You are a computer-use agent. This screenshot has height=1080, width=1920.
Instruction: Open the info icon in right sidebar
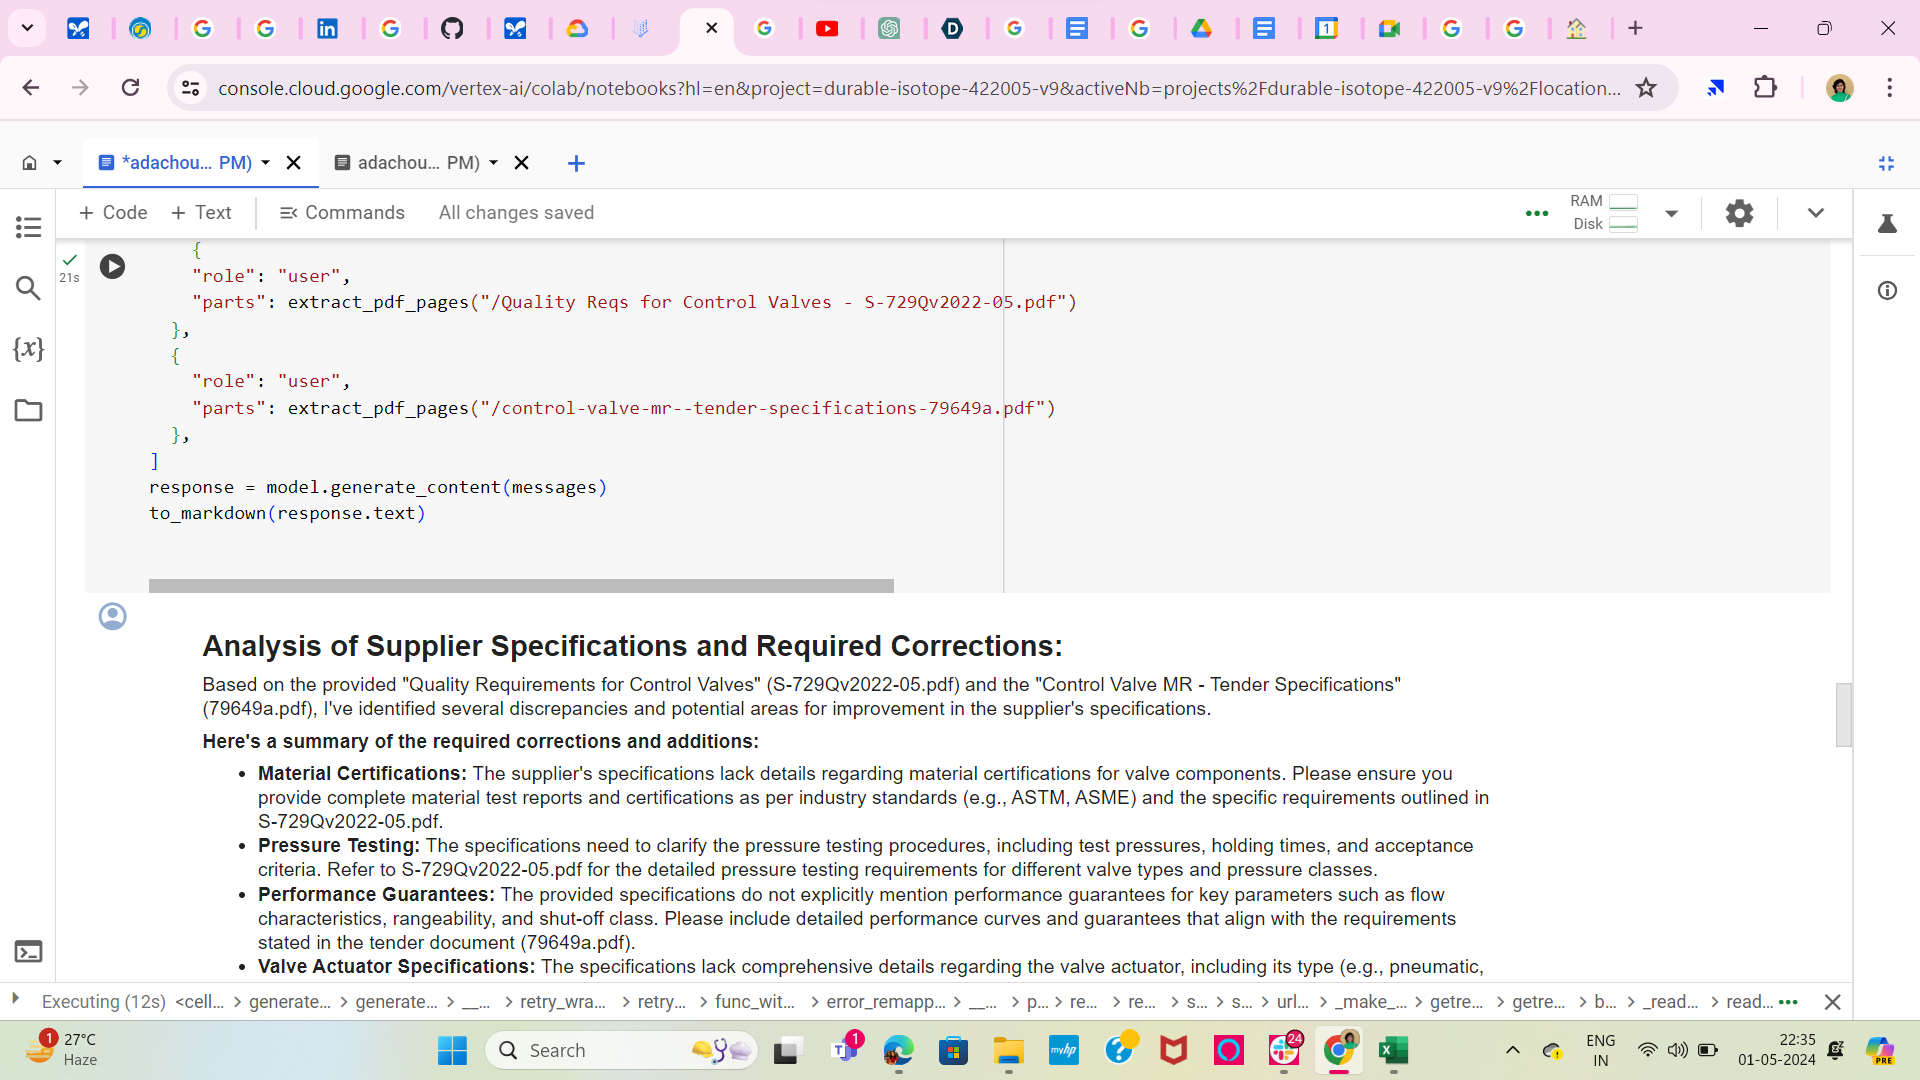[x=1887, y=291]
